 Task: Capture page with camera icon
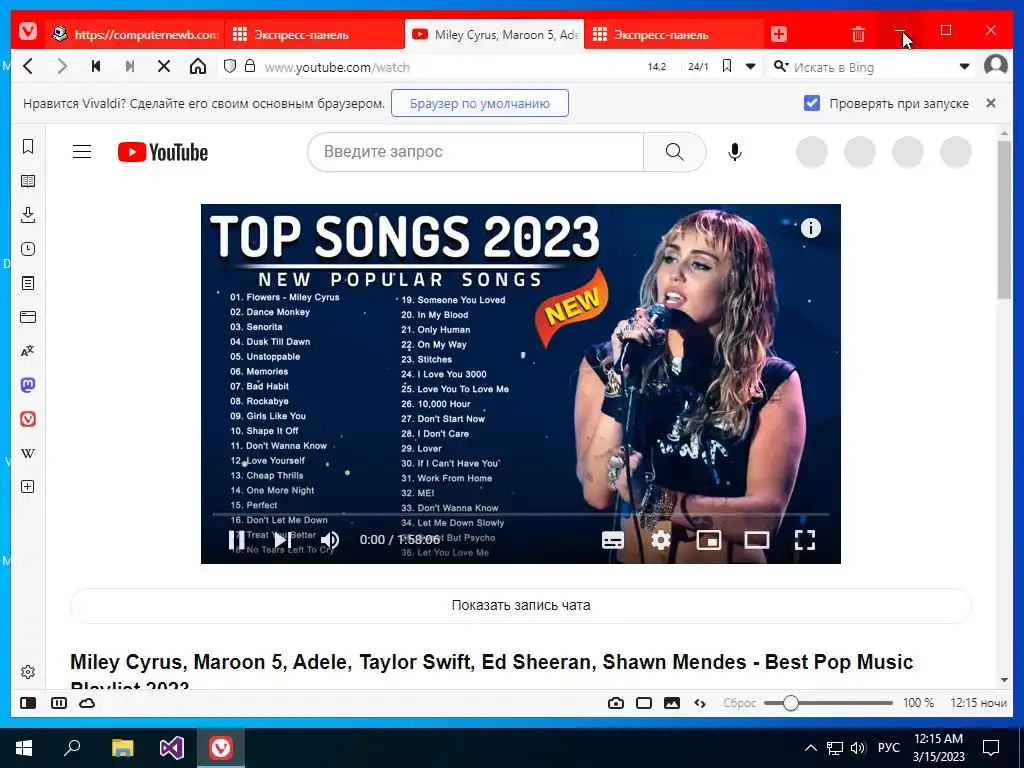point(616,703)
